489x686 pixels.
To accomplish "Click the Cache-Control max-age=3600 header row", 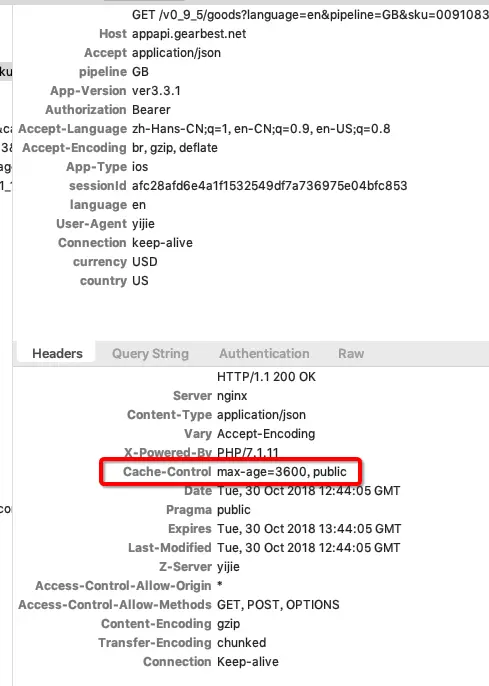I will point(234,472).
